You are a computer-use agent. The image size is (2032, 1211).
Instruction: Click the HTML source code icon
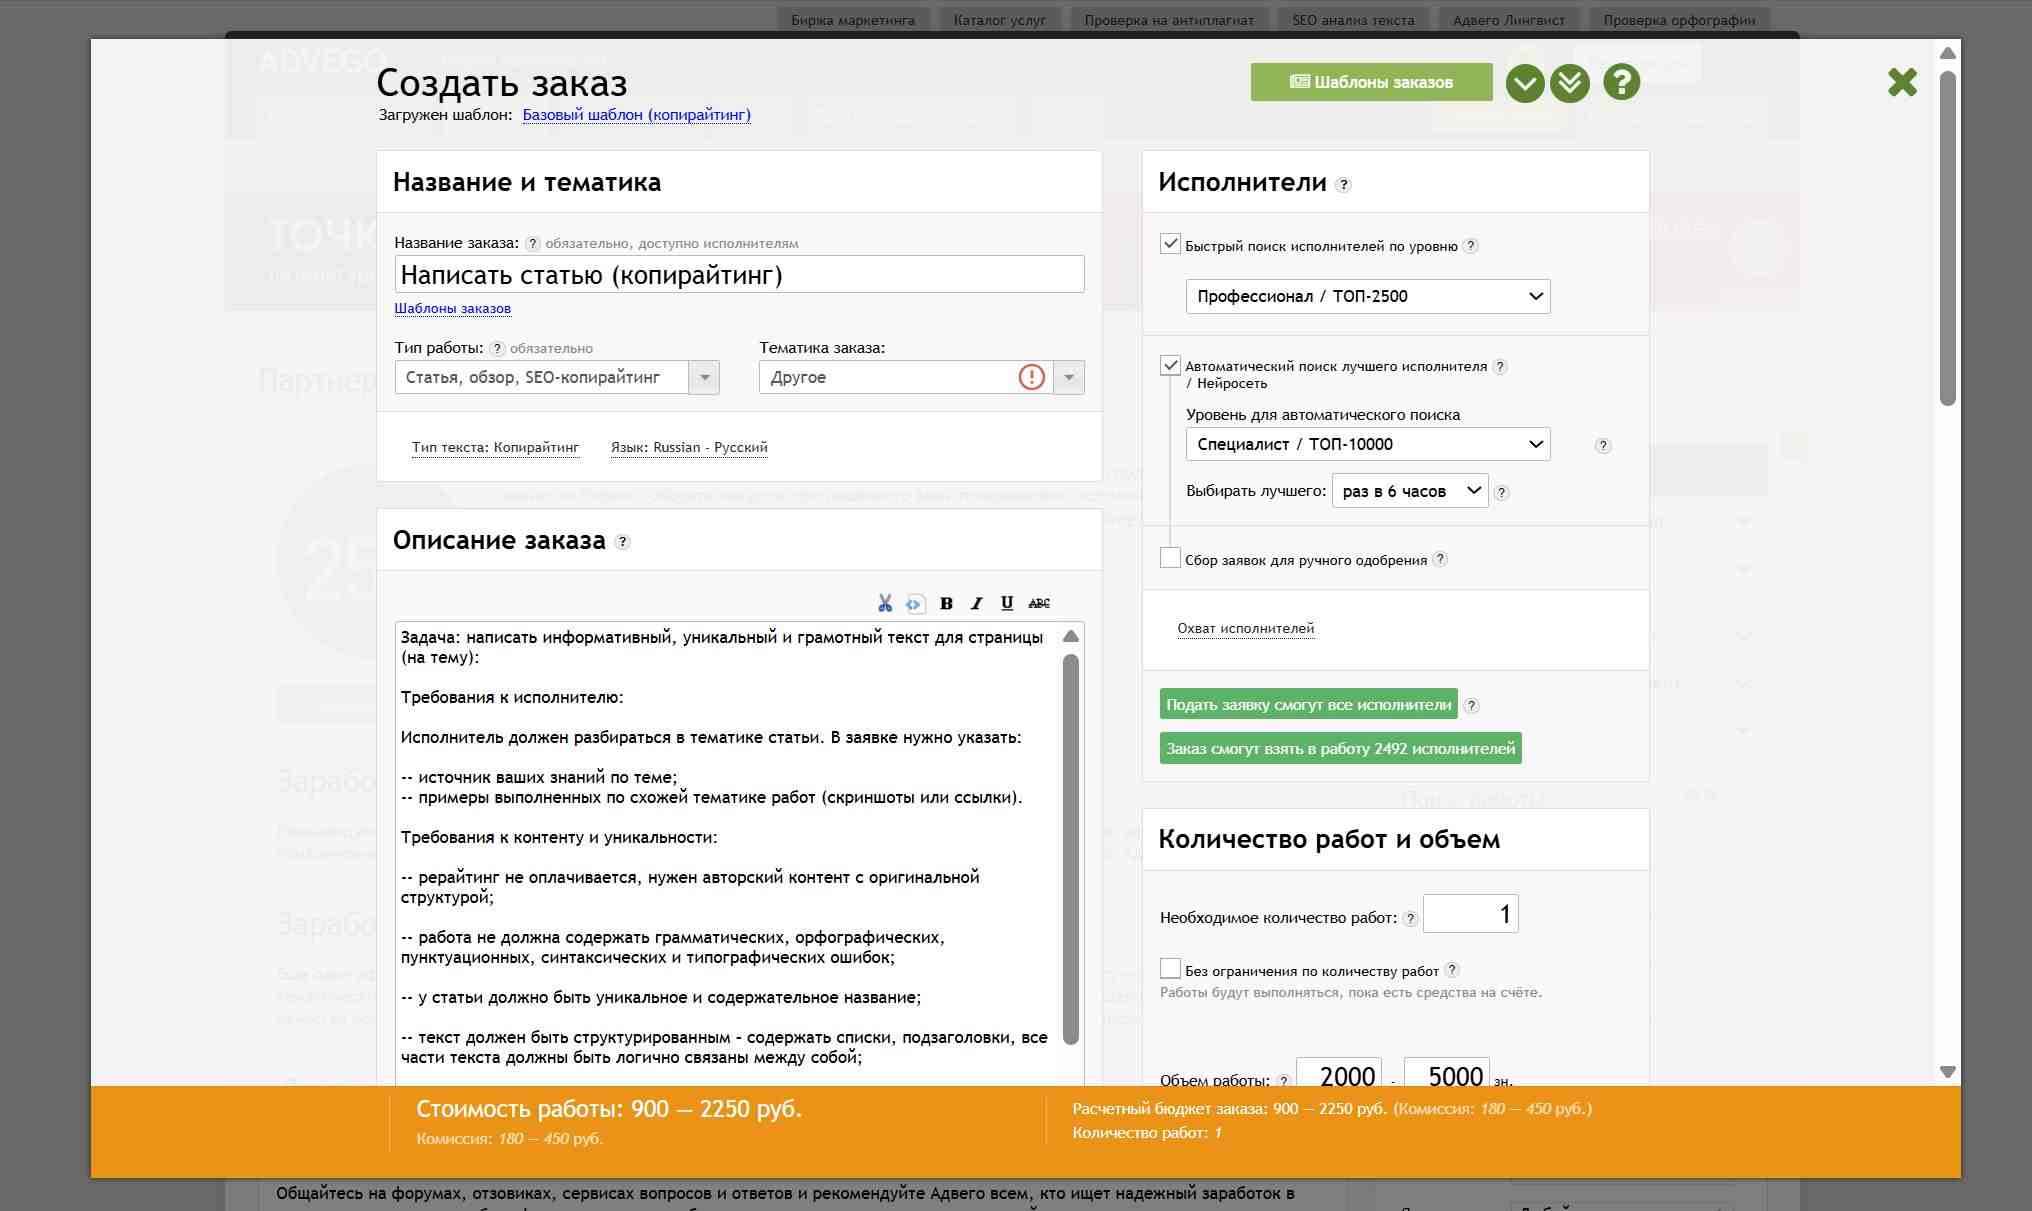click(x=914, y=603)
